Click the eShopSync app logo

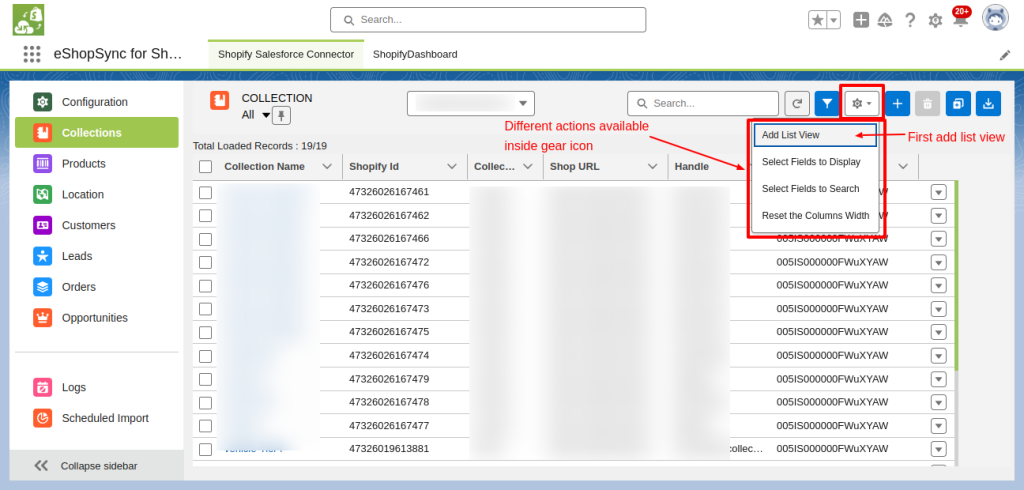(28, 20)
